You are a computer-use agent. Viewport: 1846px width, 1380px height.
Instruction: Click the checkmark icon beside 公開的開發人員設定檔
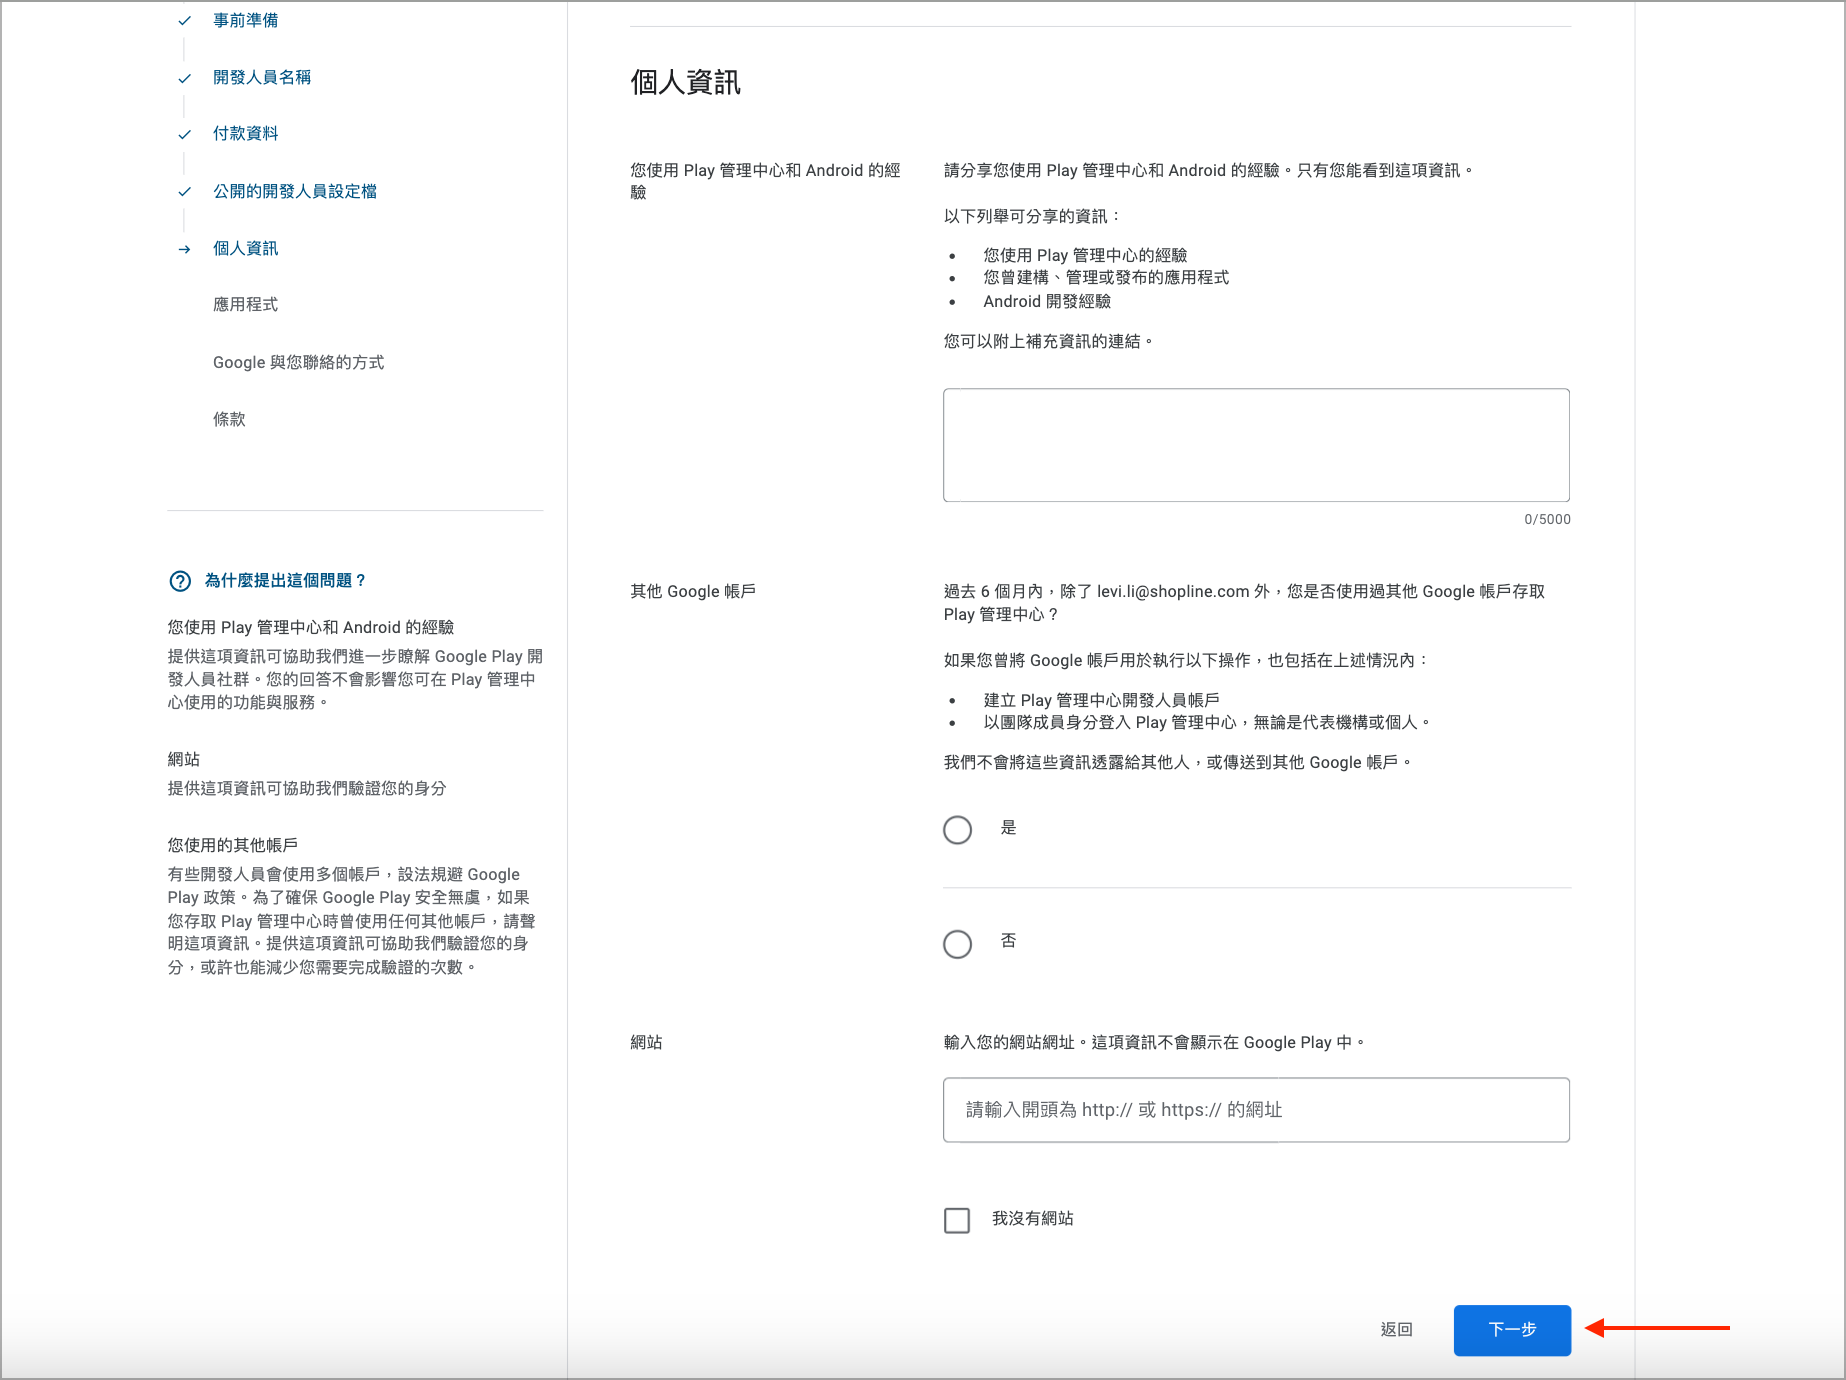coord(184,191)
